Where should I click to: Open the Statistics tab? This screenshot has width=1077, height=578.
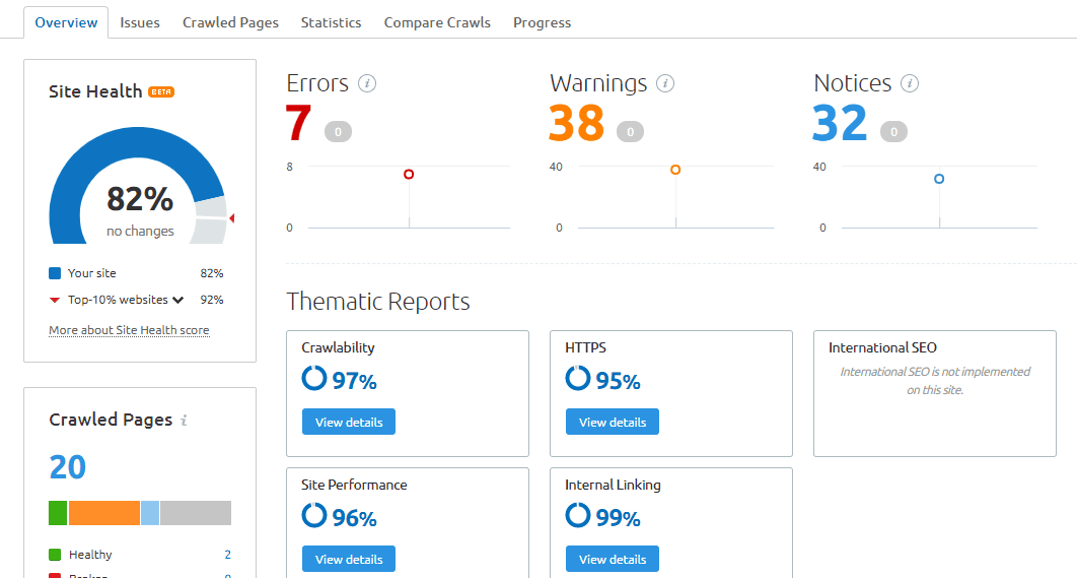[x=331, y=23]
